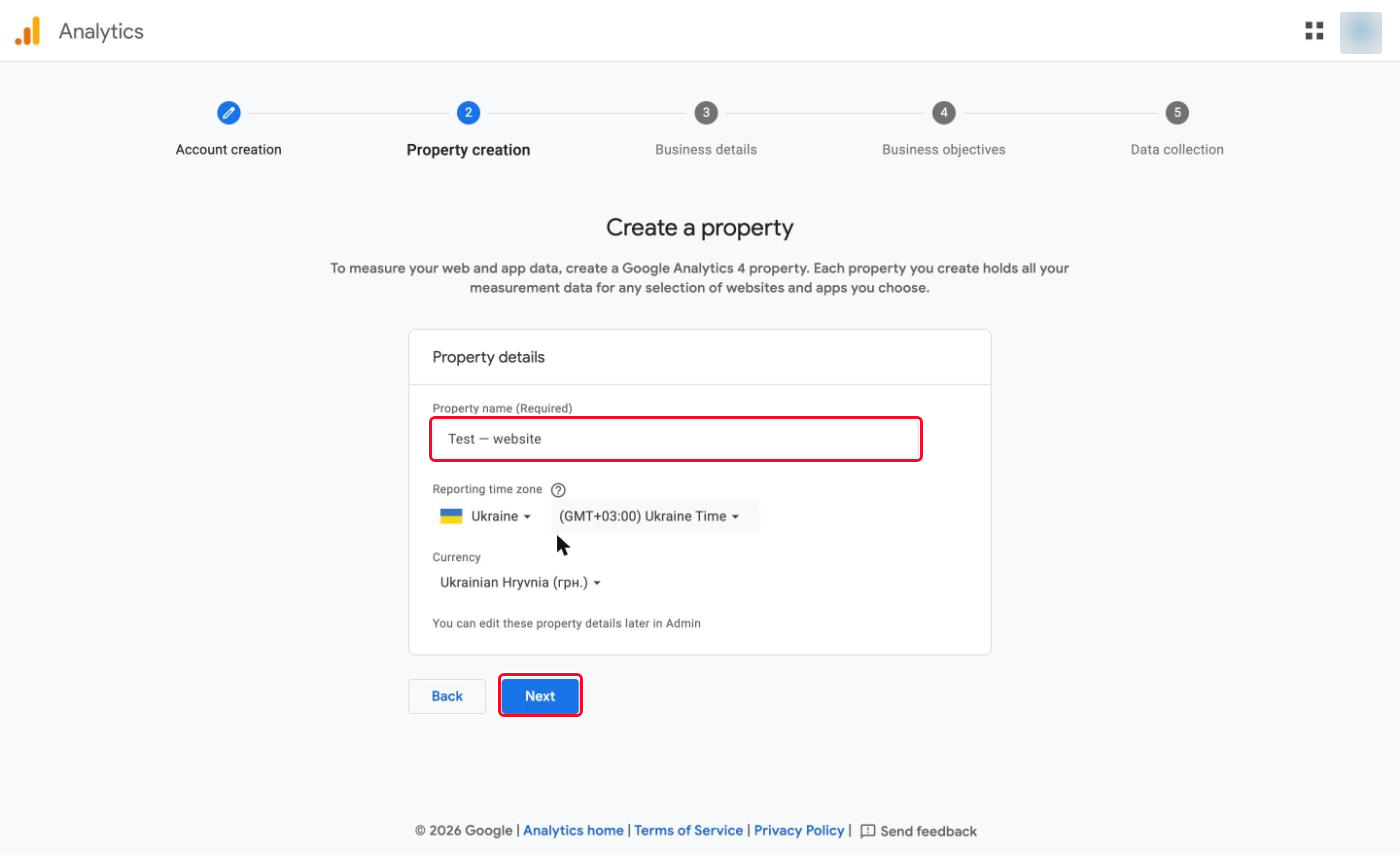Click step 5 Data collection circle
The height and width of the screenshot is (855, 1400).
1177,113
